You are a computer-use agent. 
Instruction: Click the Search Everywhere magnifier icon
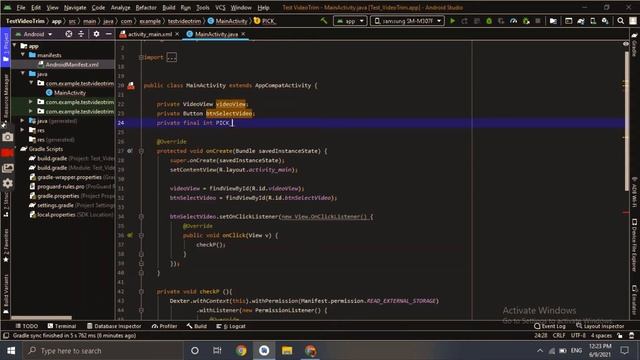click(x=620, y=21)
